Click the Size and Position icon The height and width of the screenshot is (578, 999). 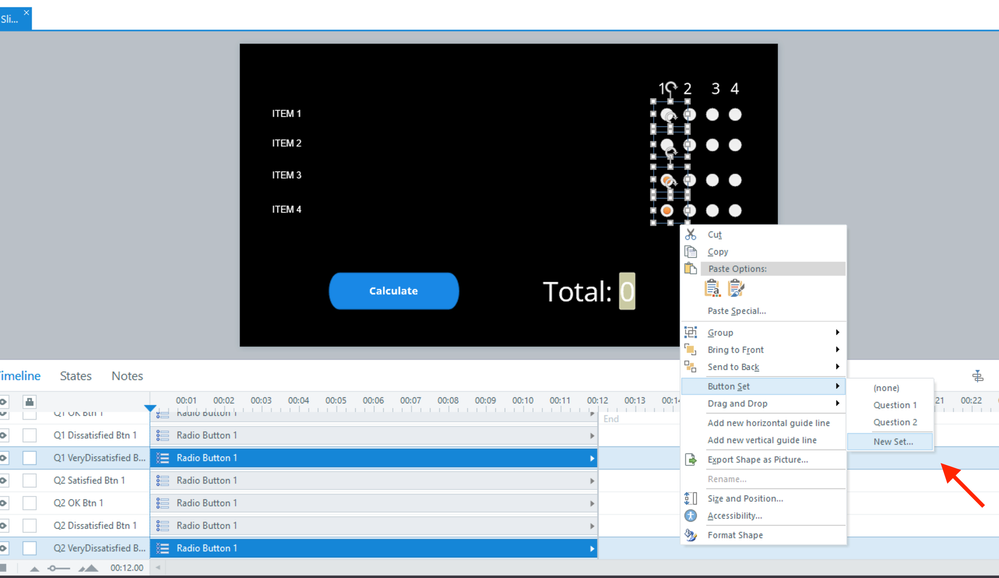click(x=691, y=498)
